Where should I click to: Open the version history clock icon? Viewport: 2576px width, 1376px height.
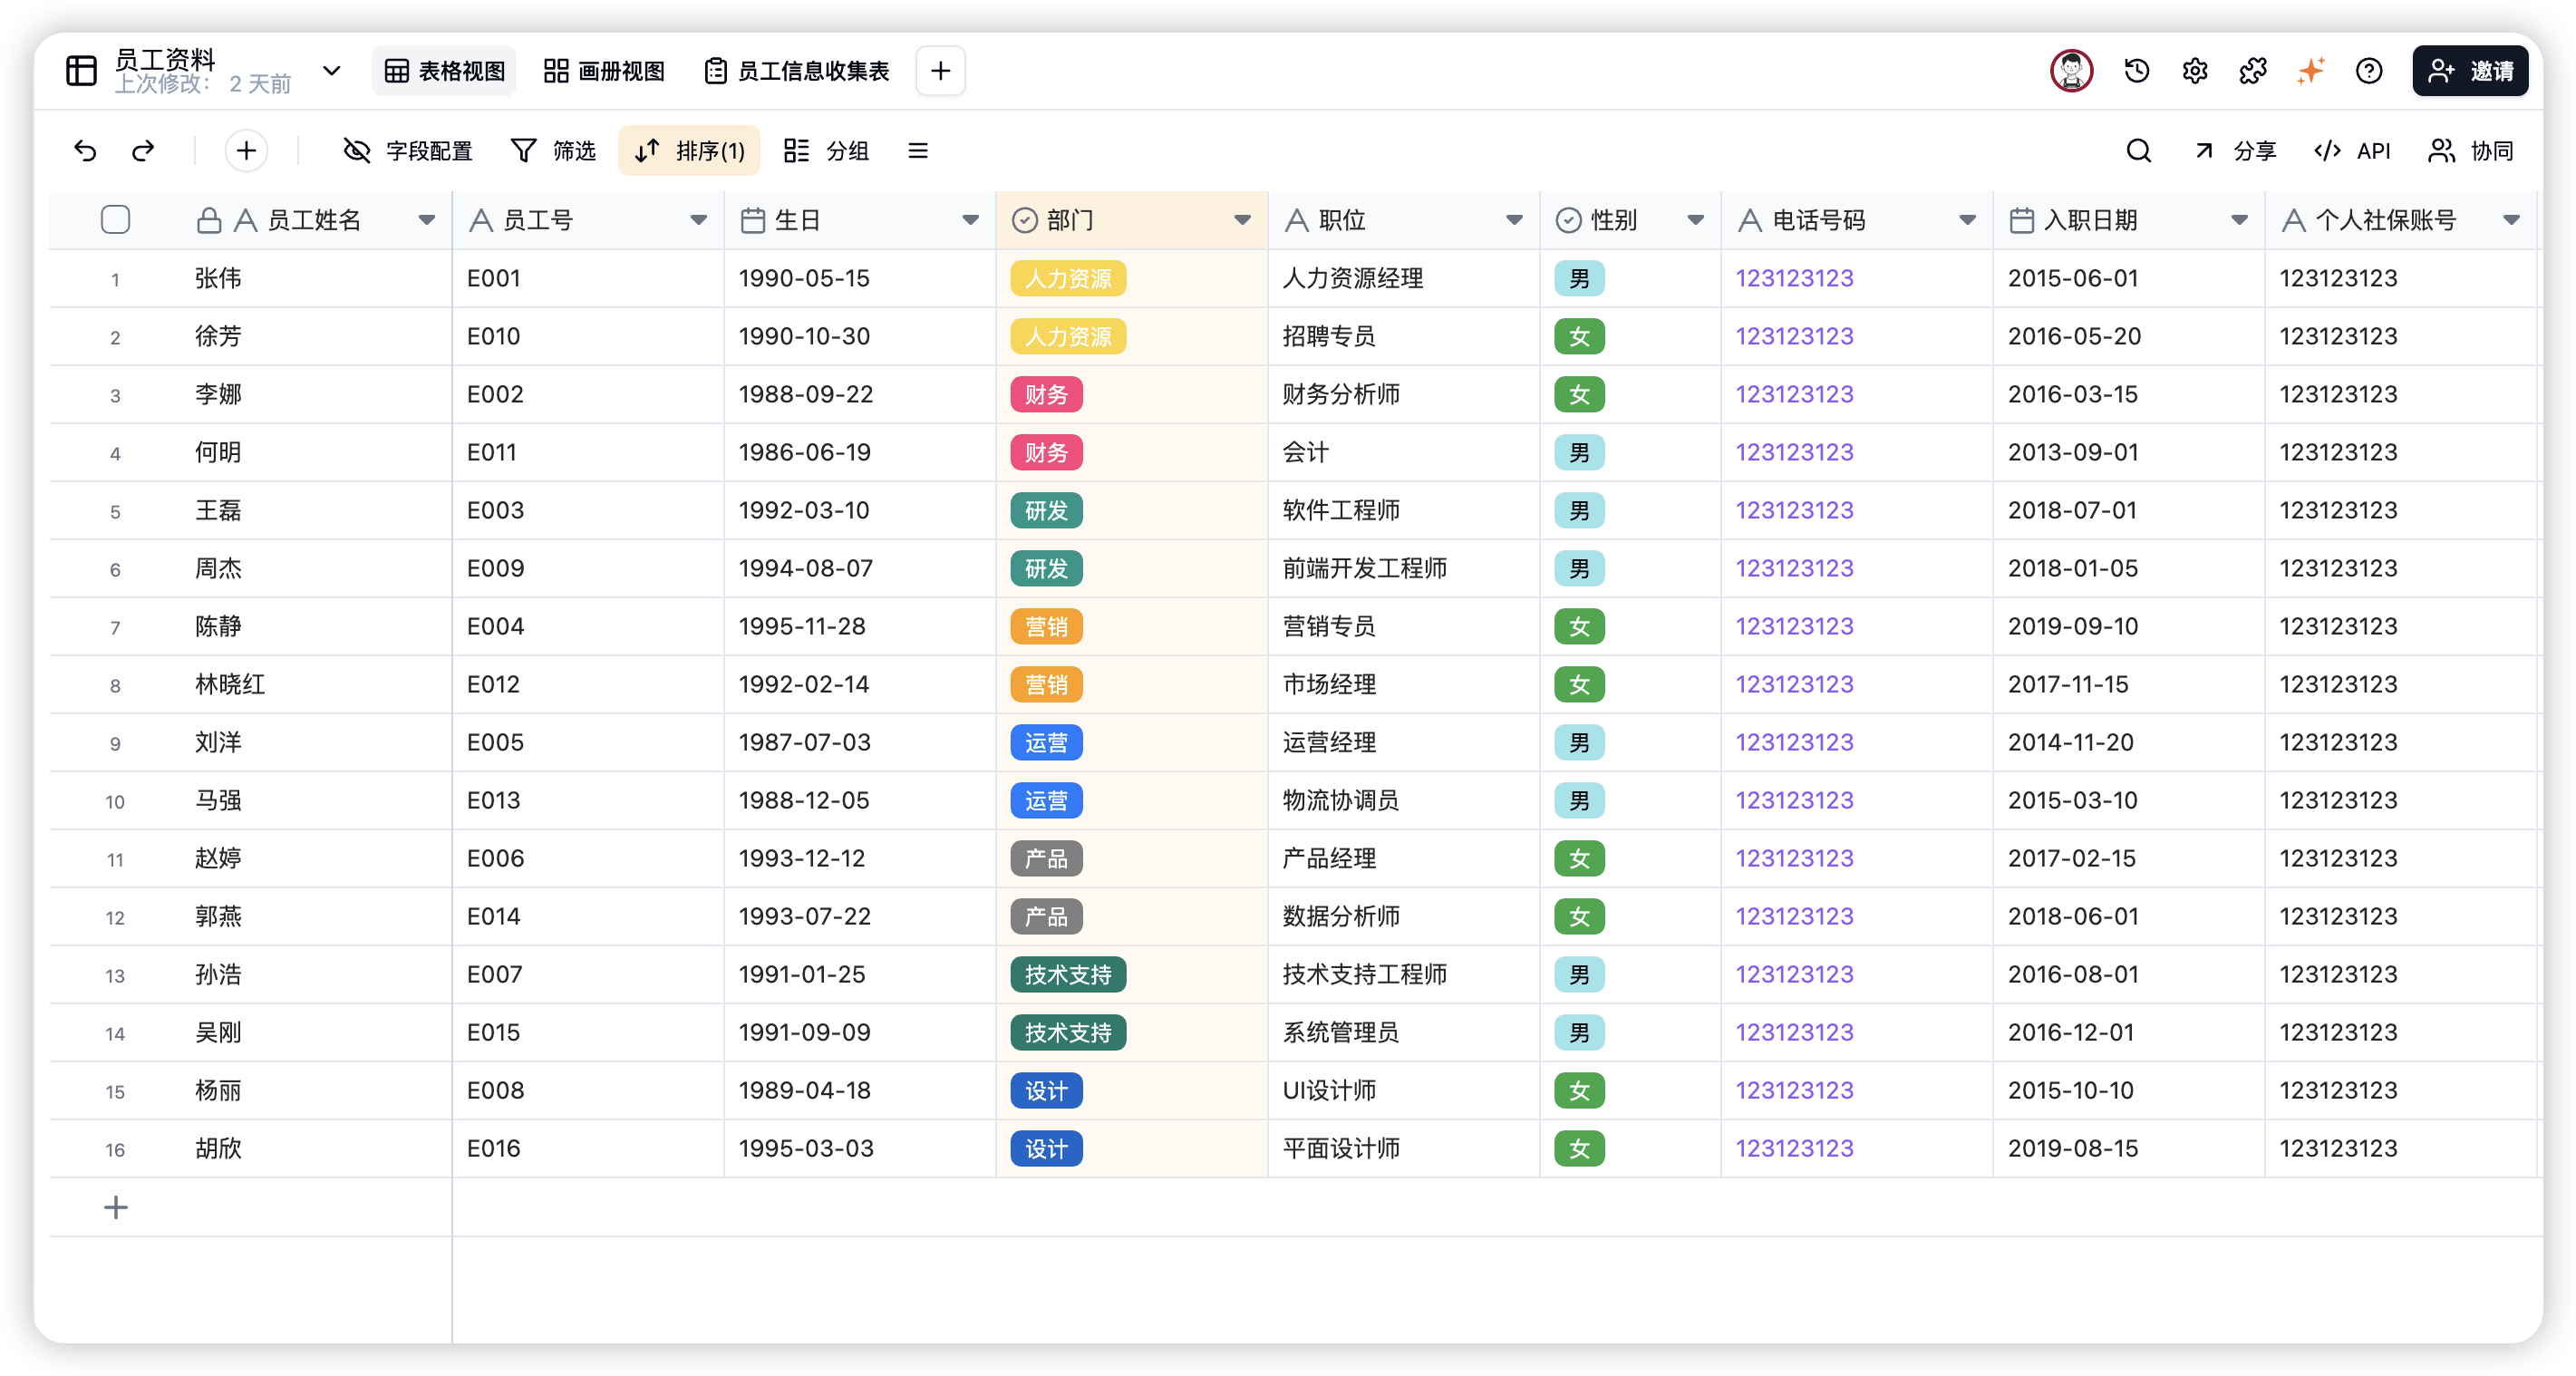(2137, 71)
